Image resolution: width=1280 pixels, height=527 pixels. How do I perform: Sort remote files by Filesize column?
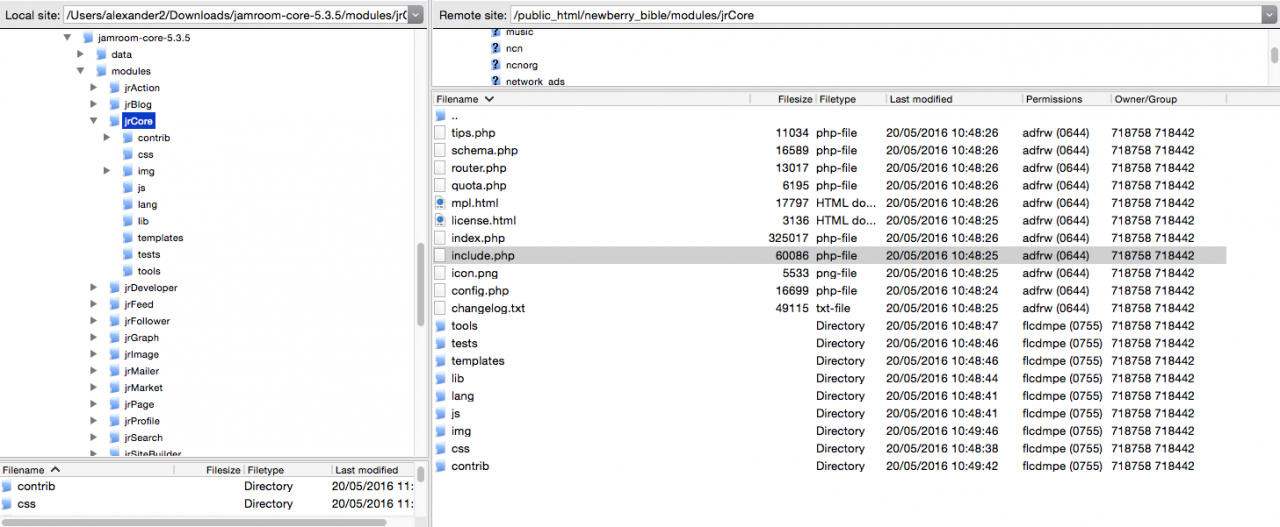tap(794, 99)
